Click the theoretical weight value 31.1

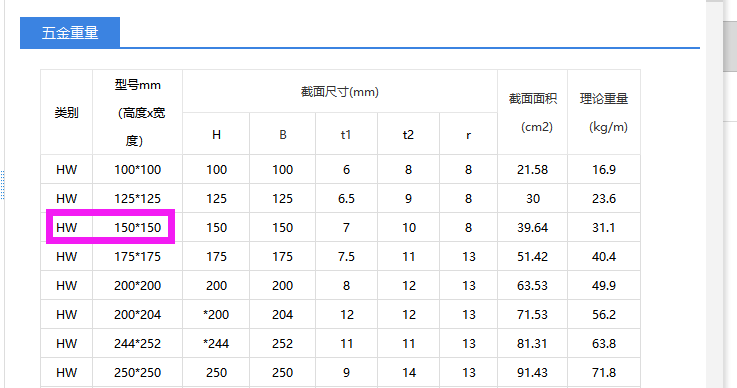click(x=604, y=228)
